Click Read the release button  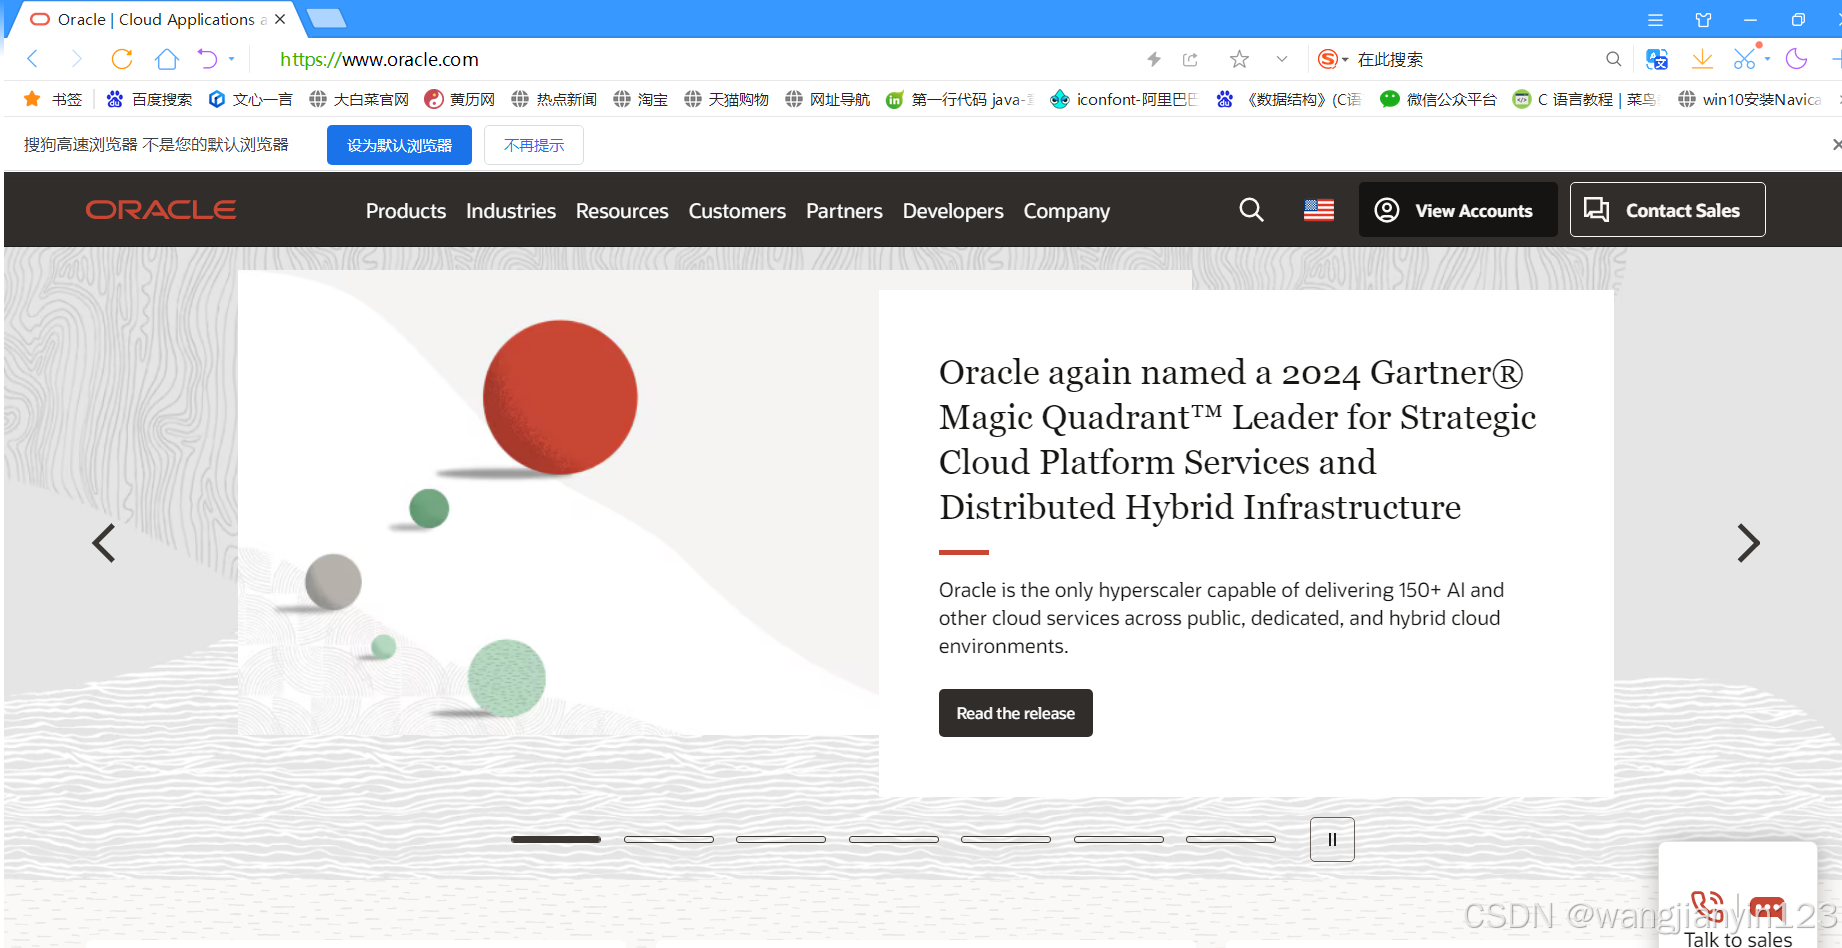tap(1015, 713)
